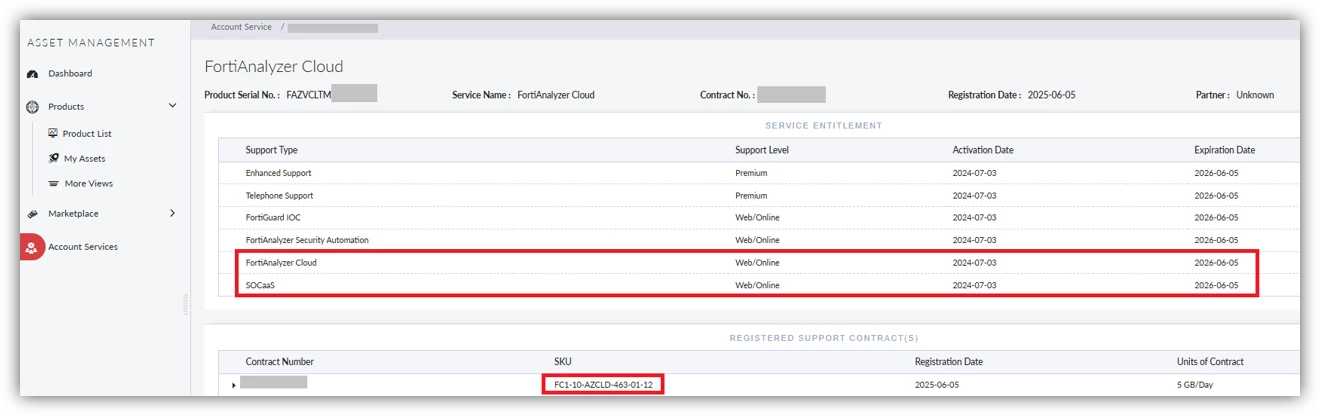
Task: Select FortiAnalyzer Cloud entitlement row
Action: pos(760,263)
